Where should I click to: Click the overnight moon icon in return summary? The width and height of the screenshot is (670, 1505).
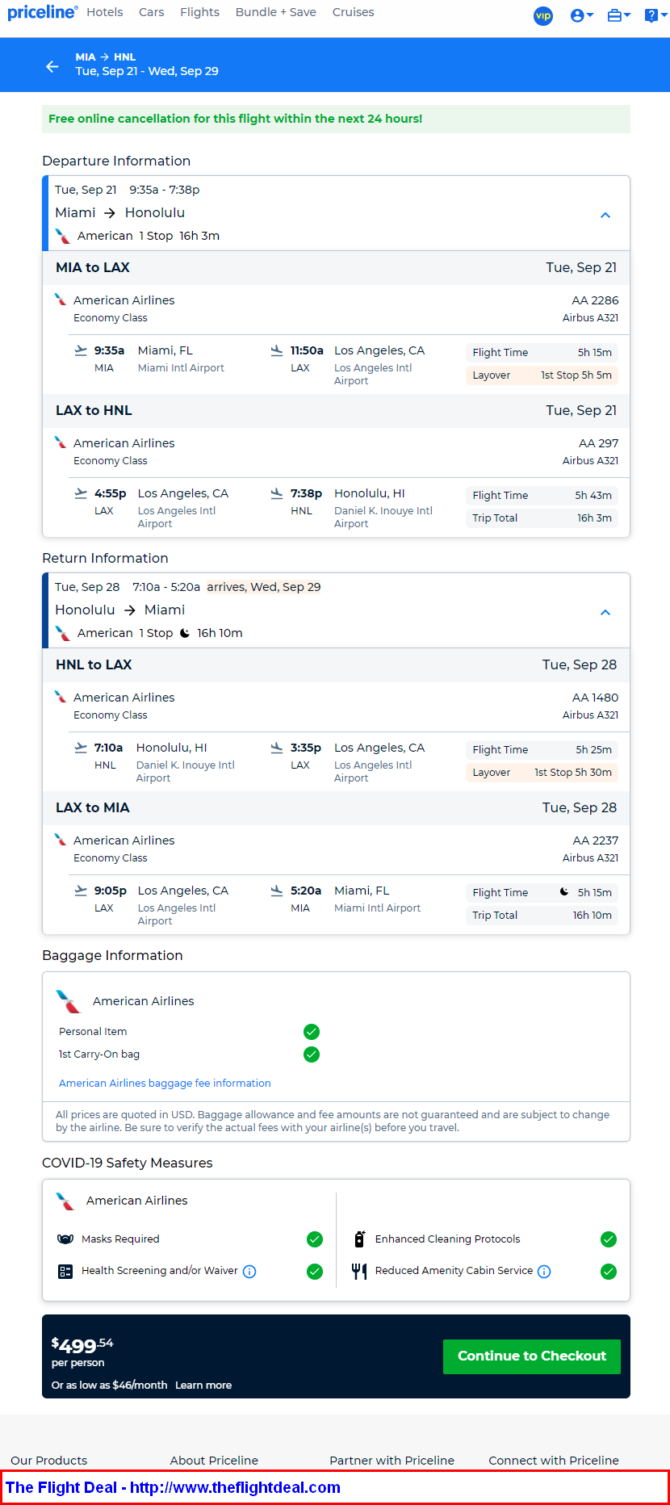click(184, 633)
